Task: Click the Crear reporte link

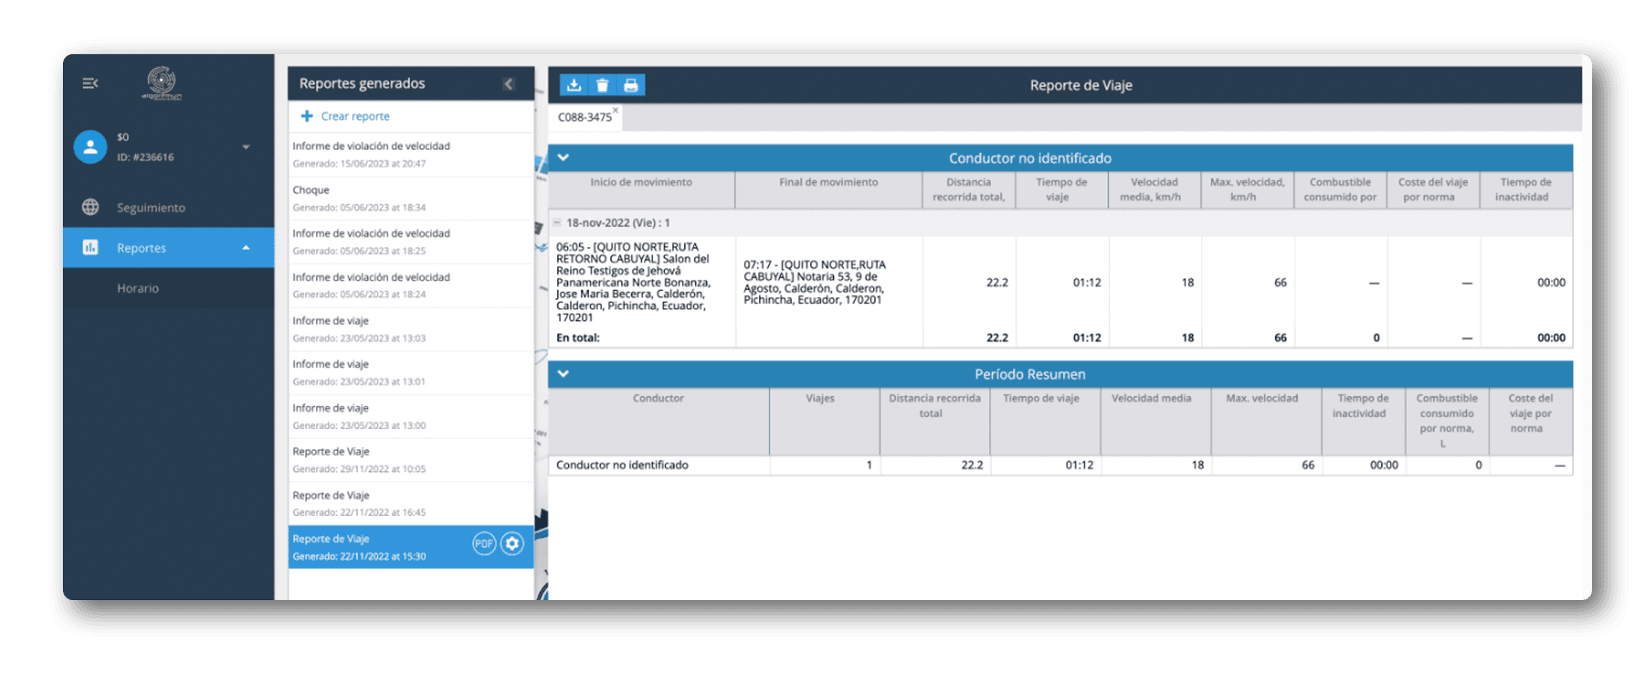Action: 355,116
